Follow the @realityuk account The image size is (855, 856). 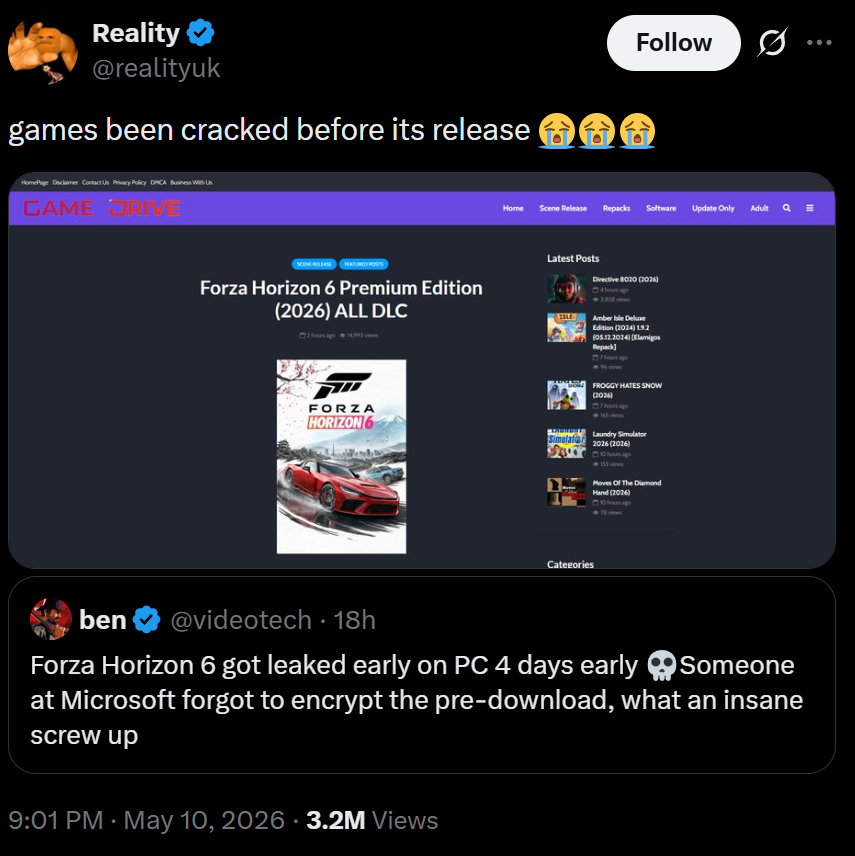coord(673,43)
